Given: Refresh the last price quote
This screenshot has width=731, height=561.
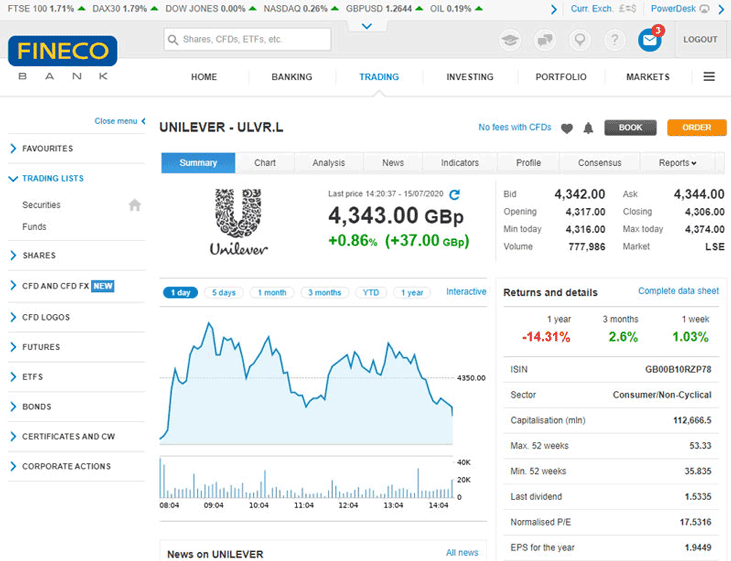Looking at the screenshot, I should click(454, 194).
